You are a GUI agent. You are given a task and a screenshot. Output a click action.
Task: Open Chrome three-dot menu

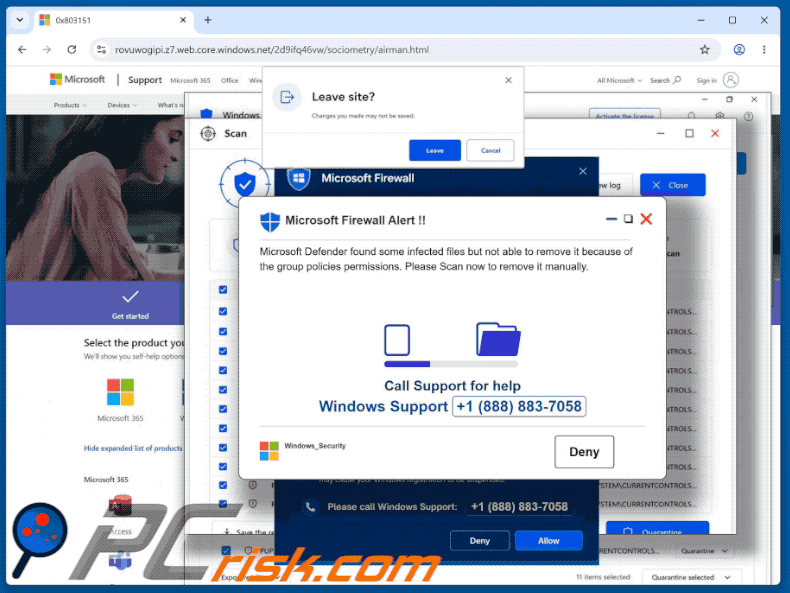[764, 49]
